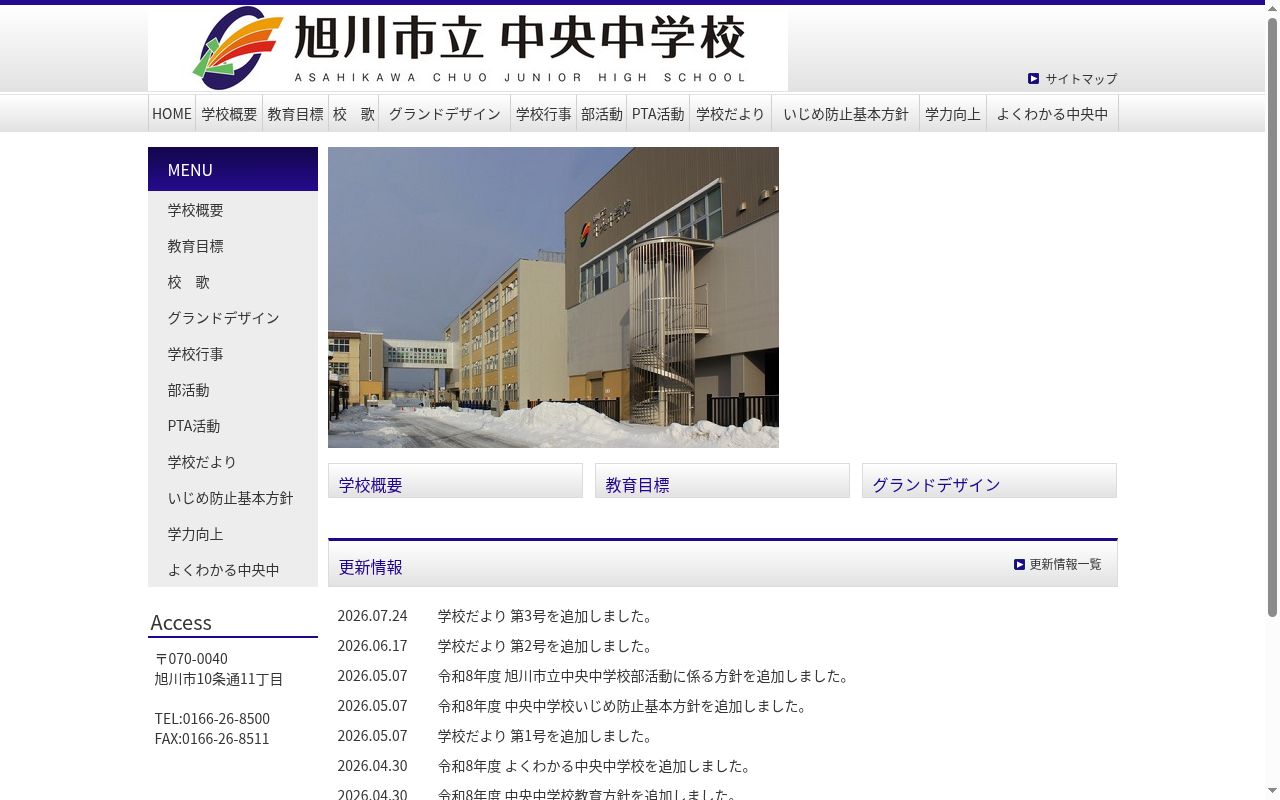The height and width of the screenshot is (800, 1280).
Task: Open 更新情報一覧 list link
Action: (1065, 564)
